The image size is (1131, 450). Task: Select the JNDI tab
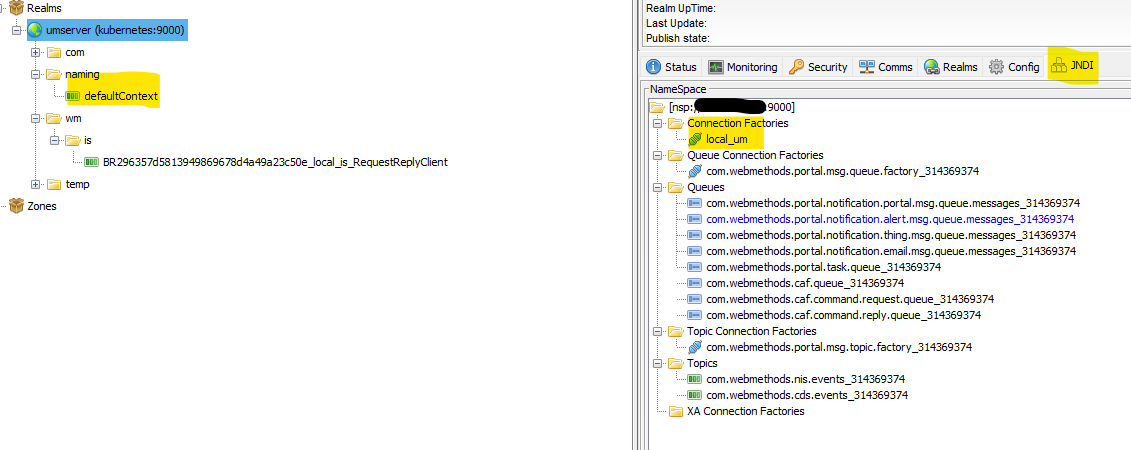[1072, 66]
